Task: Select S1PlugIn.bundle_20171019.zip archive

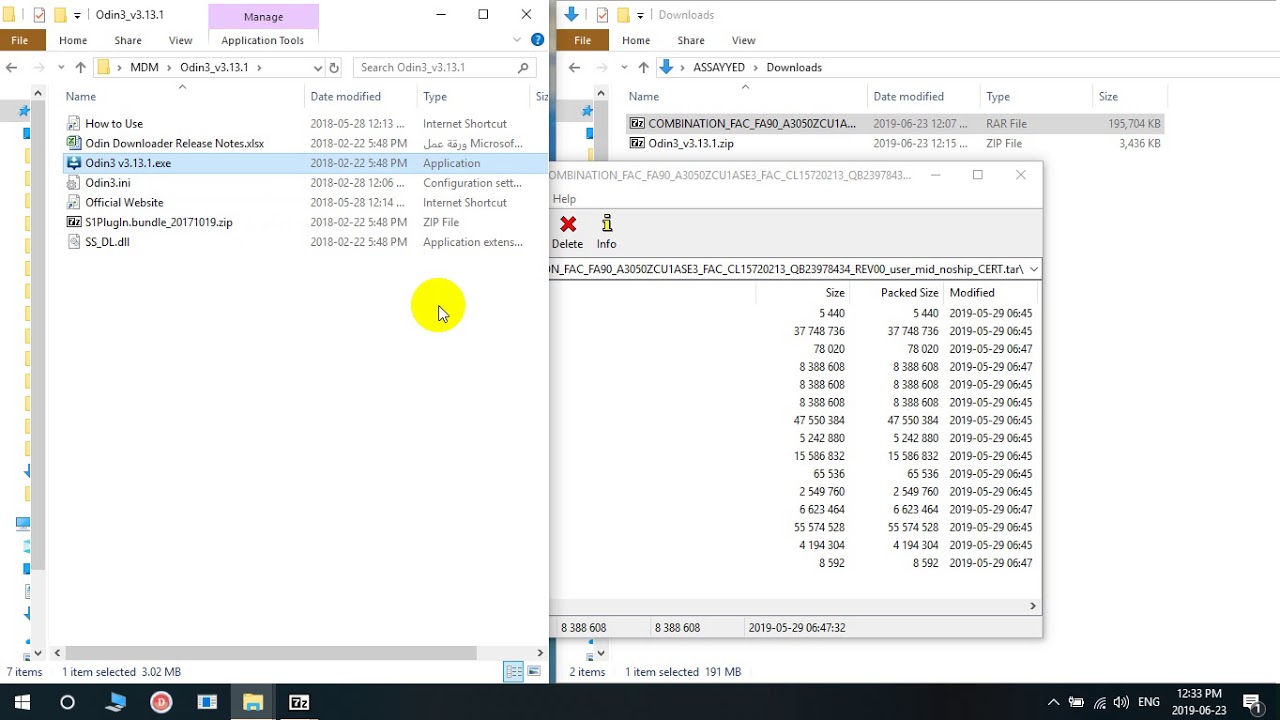Action: 149,222
